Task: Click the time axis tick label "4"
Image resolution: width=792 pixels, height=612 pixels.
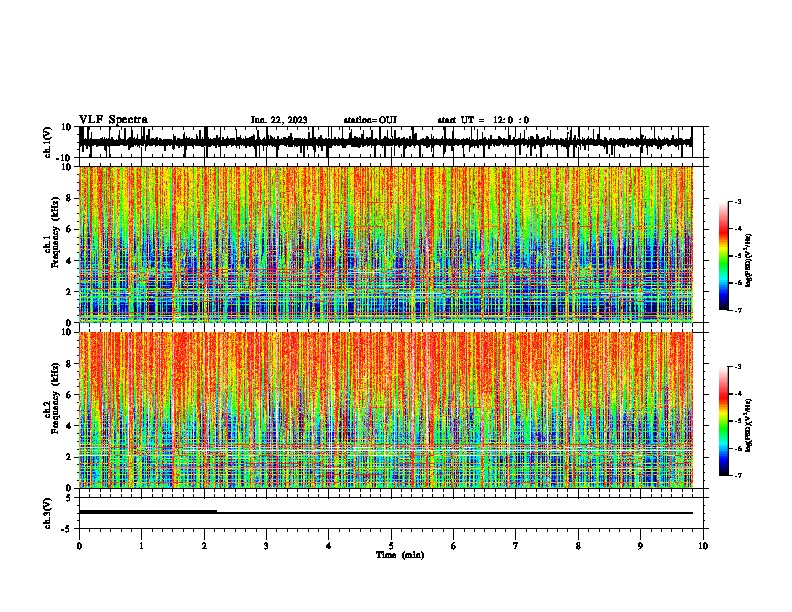Action: click(329, 546)
